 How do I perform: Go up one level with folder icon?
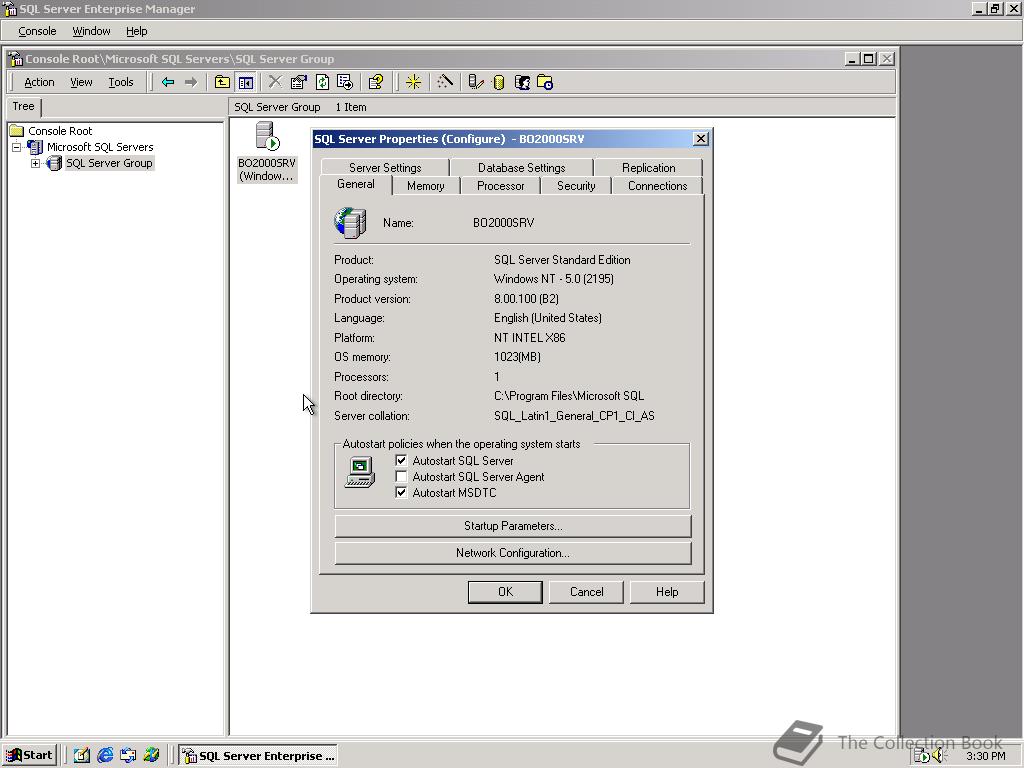[x=222, y=82]
